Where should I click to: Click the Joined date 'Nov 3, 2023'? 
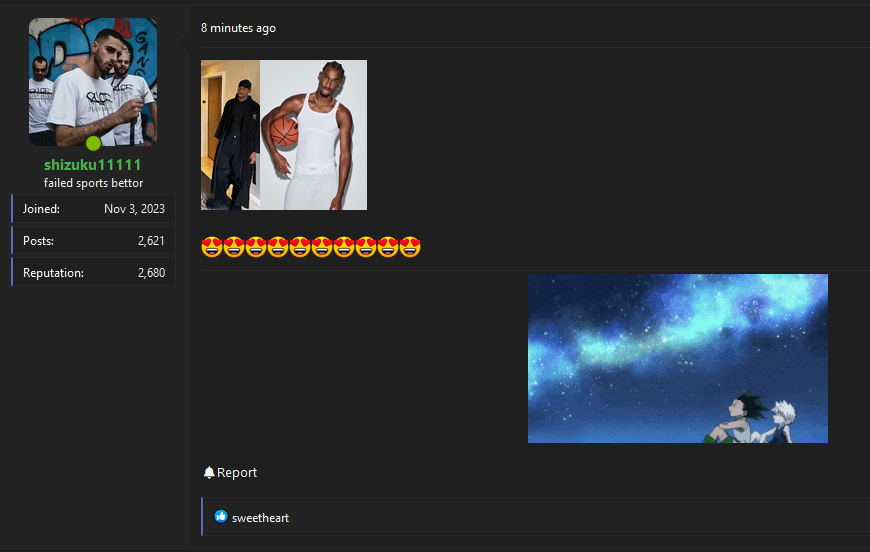134,209
